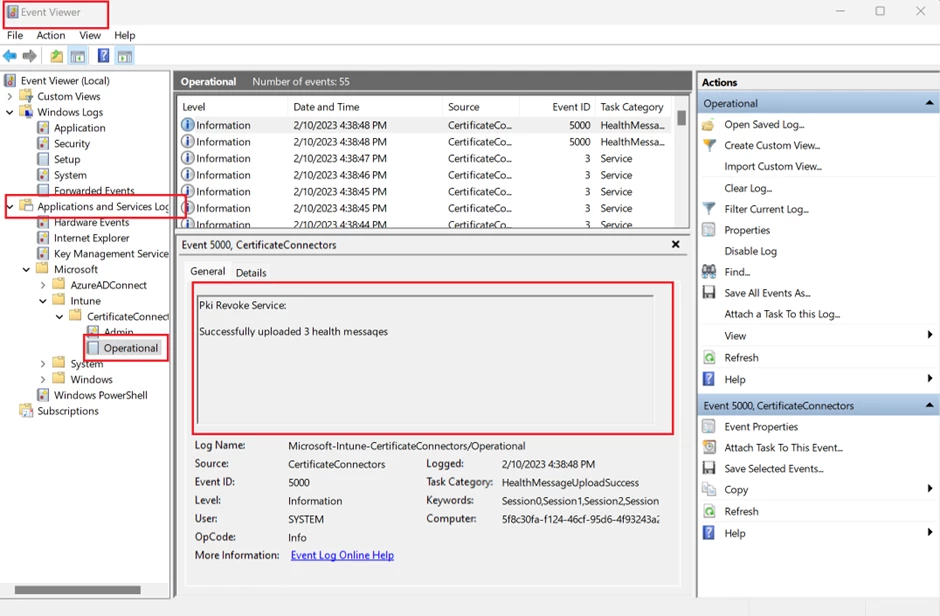Toggle the Action pane visibility toolbar button

[123, 56]
